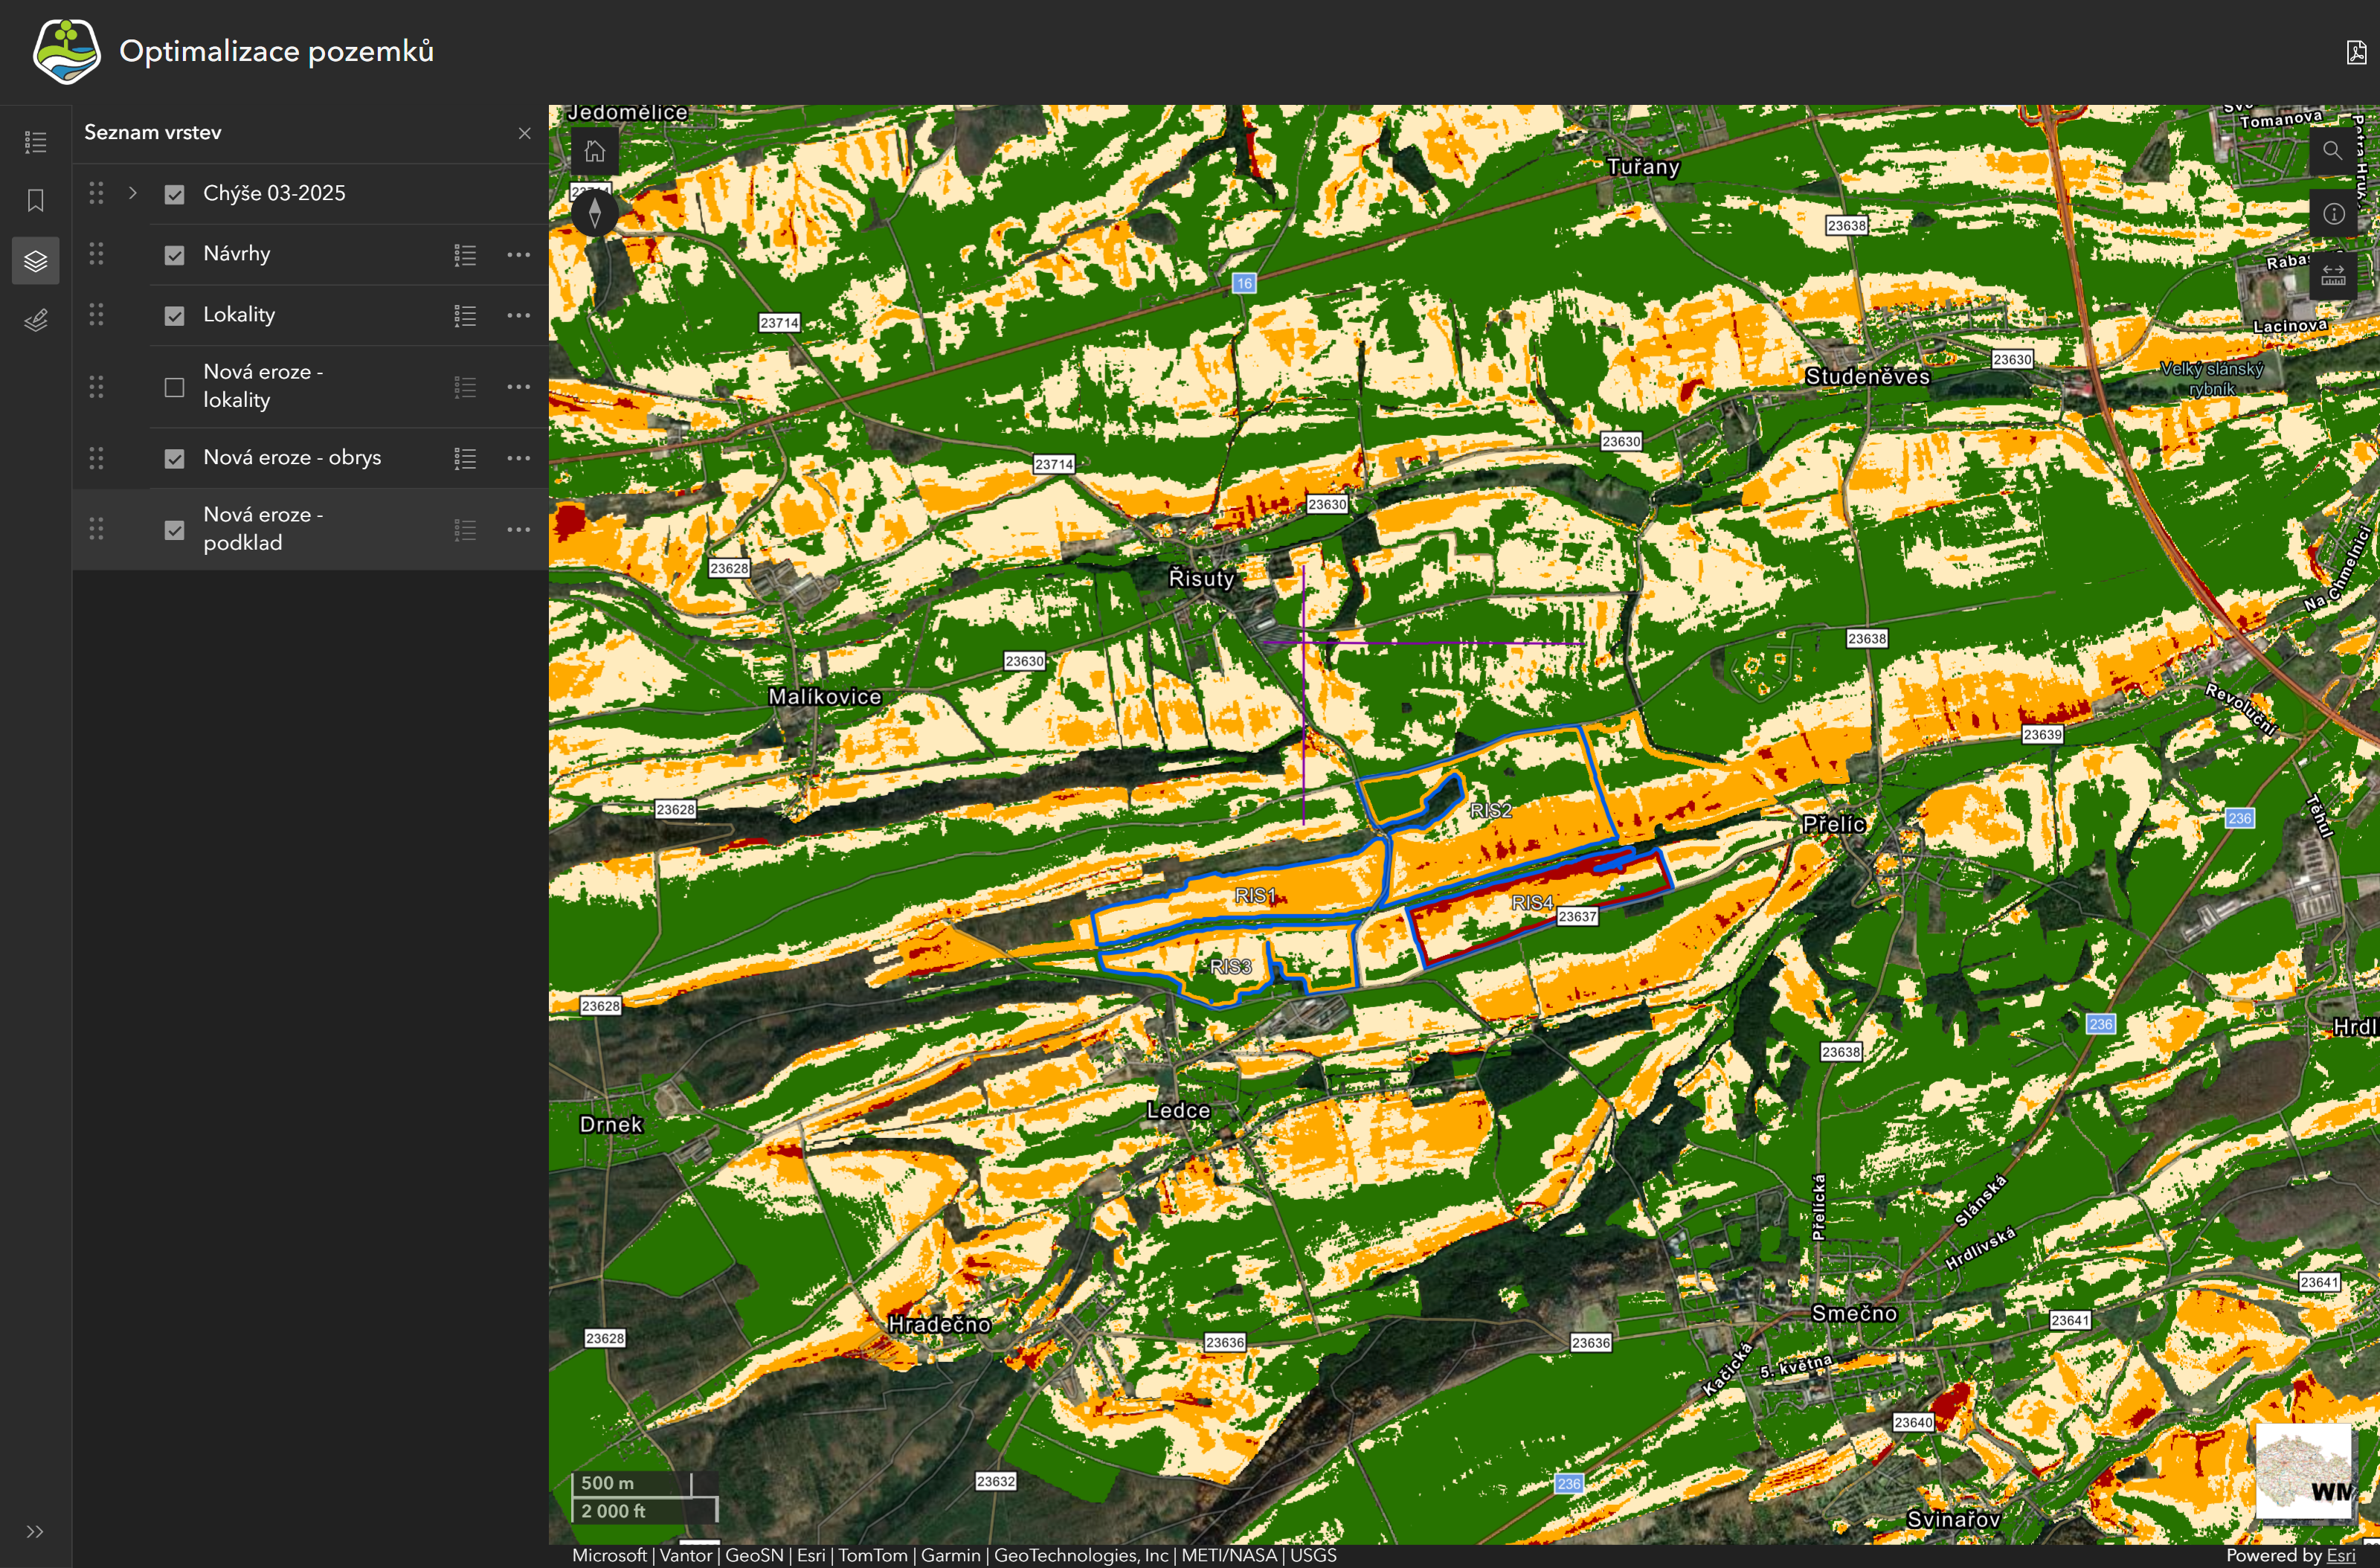Open the map search tool

[x=2332, y=150]
